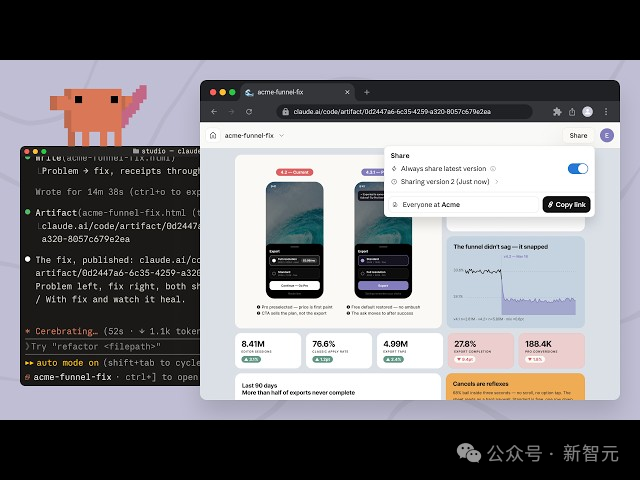
Task: Click the terminal Try "refactor <filepath>" prompt input
Action: [x=112, y=347]
